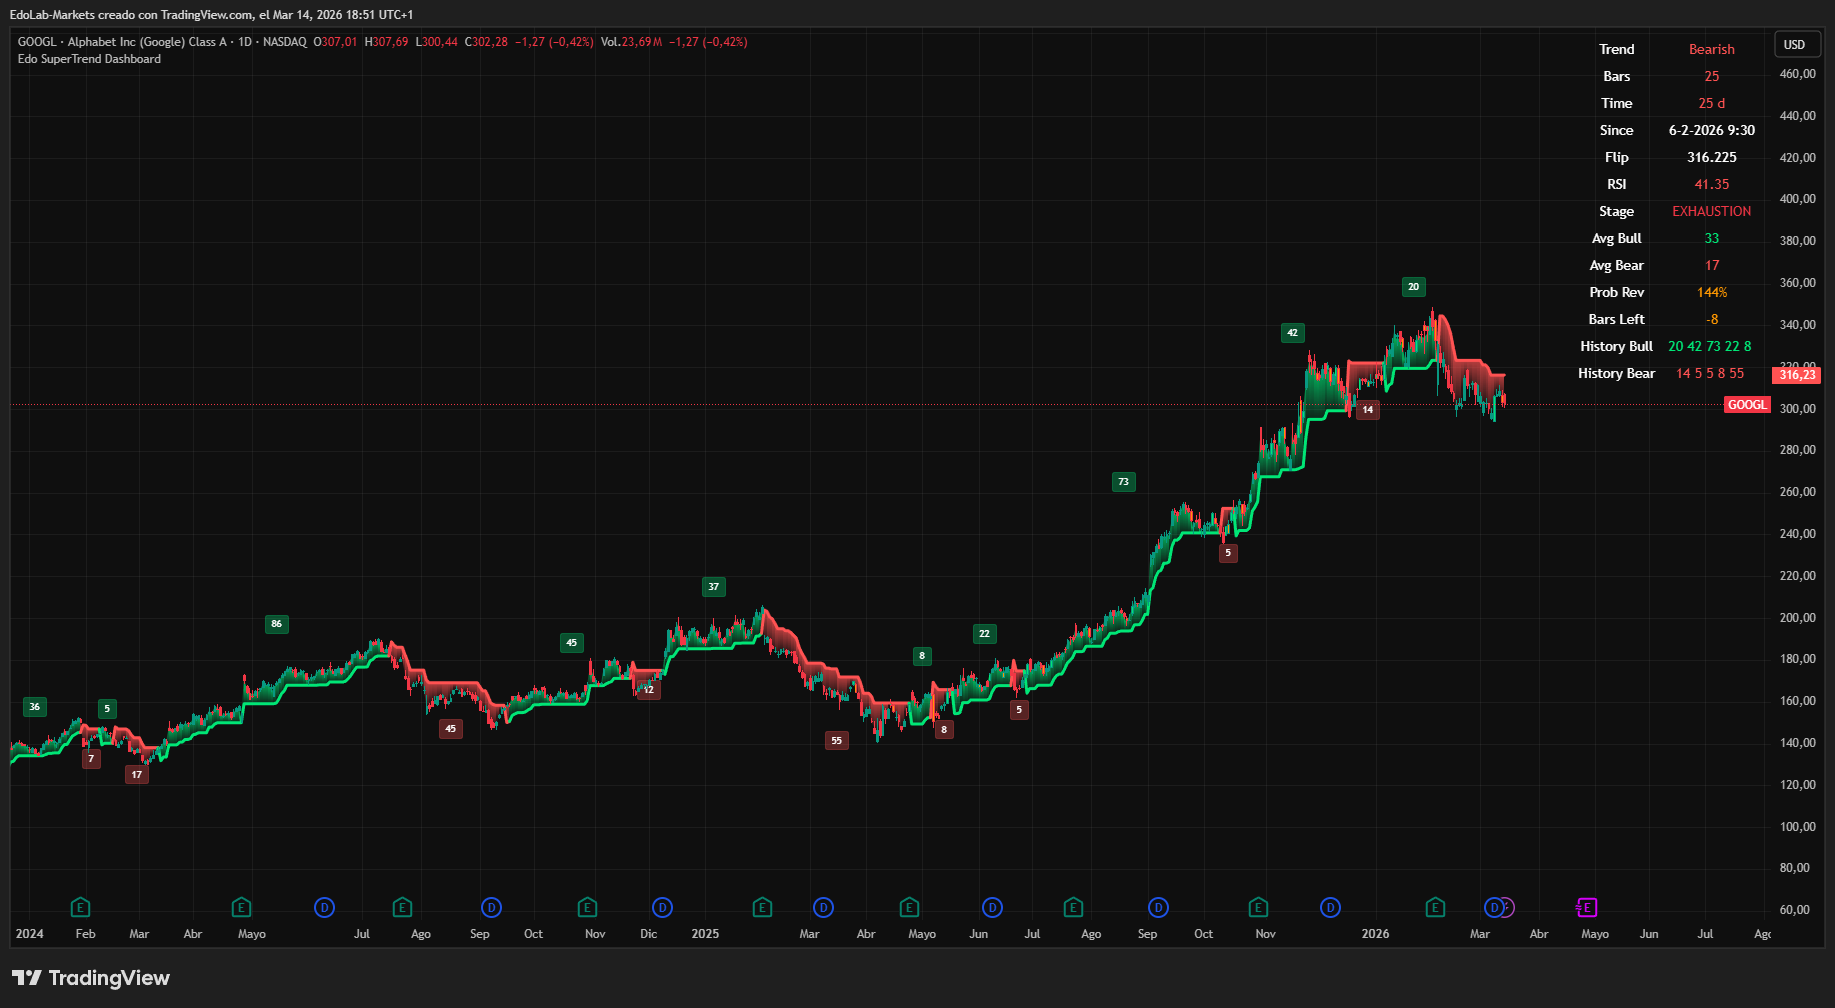Viewport: 1835px width, 1008px height.
Task: Click the earnings marker near Mayo 2024
Action: pyautogui.click(x=241, y=908)
